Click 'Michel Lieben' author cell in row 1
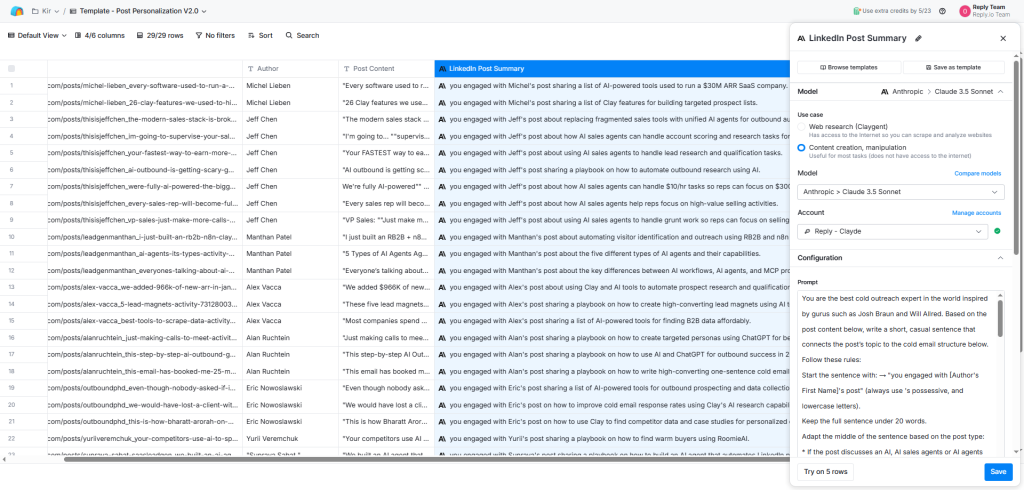The image size is (1024, 490). (291, 86)
